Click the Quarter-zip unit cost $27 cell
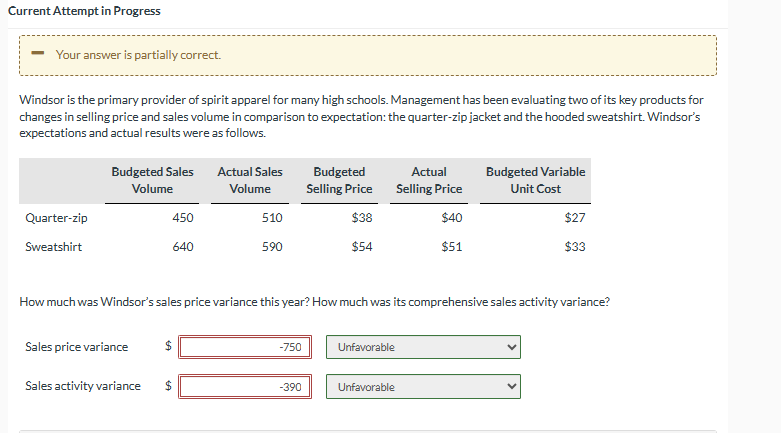Image resolution: width=781 pixels, height=433 pixels. coord(575,218)
